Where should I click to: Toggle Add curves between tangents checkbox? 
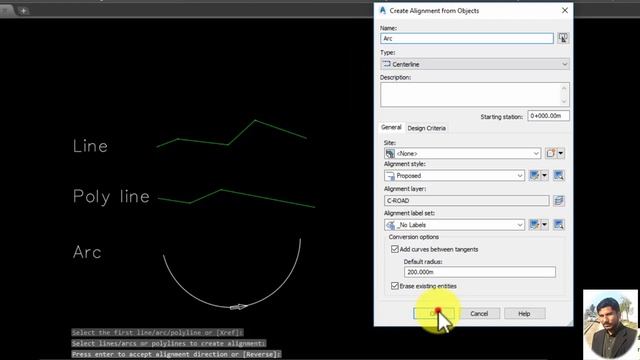click(x=395, y=249)
